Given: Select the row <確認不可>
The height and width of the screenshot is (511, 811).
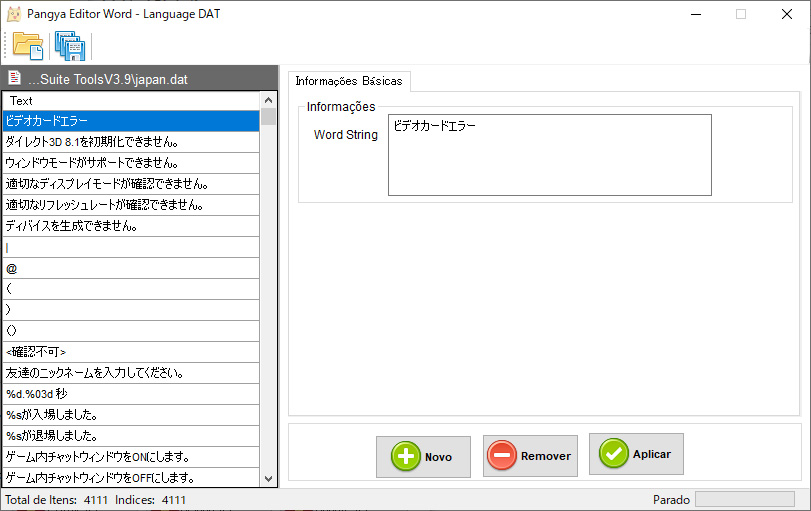Looking at the screenshot, I should (x=131, y=352).
